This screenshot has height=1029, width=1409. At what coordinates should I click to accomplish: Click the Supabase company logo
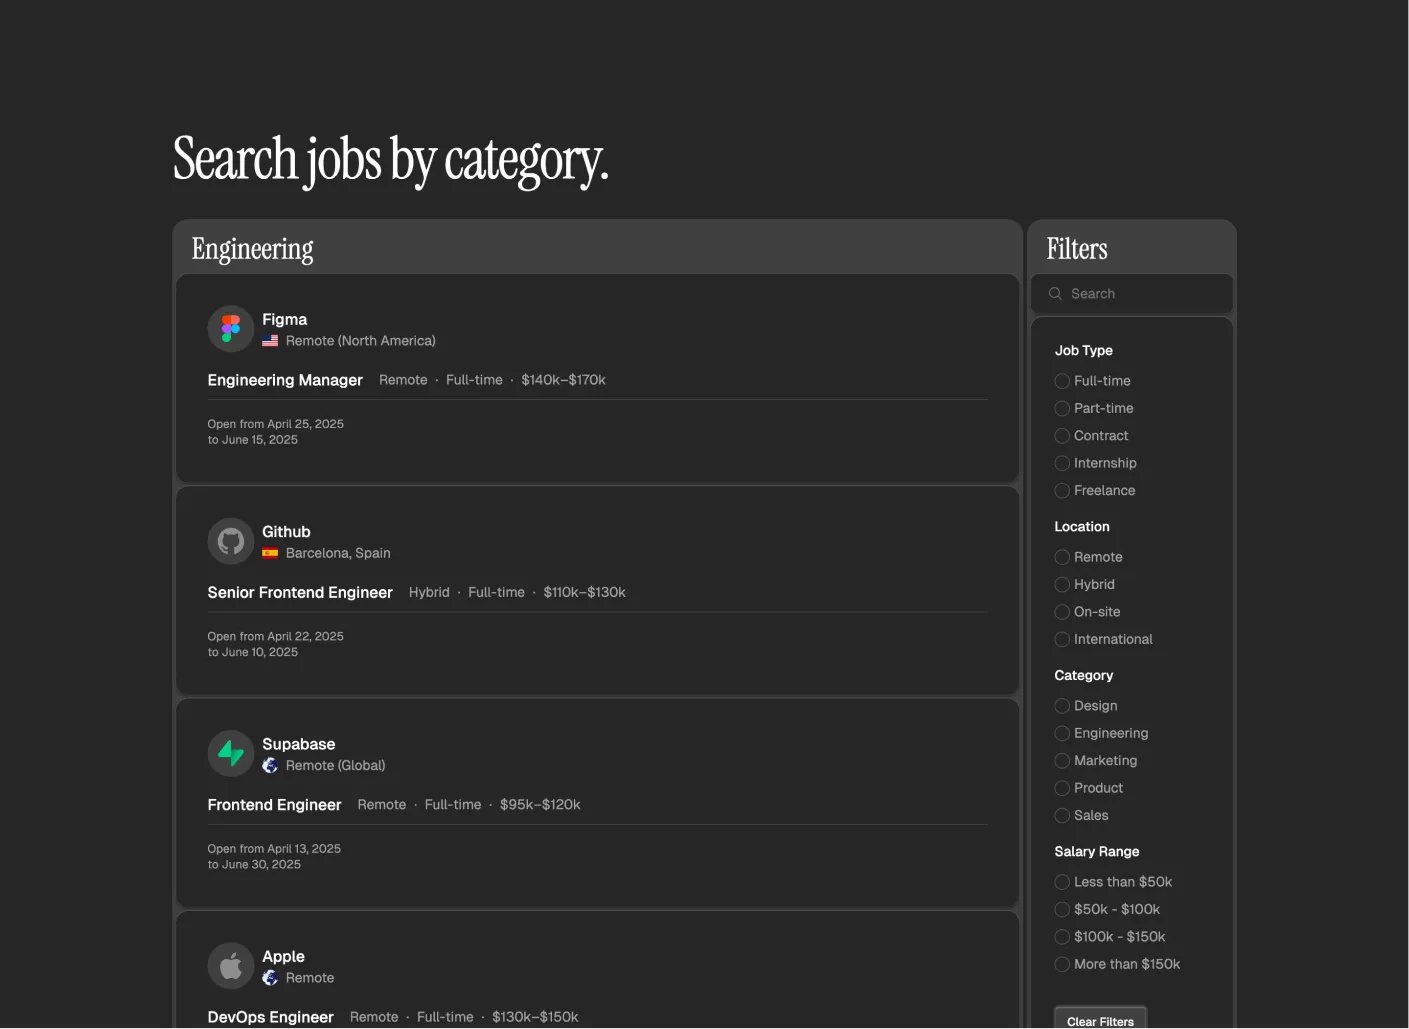pos(231,753)
